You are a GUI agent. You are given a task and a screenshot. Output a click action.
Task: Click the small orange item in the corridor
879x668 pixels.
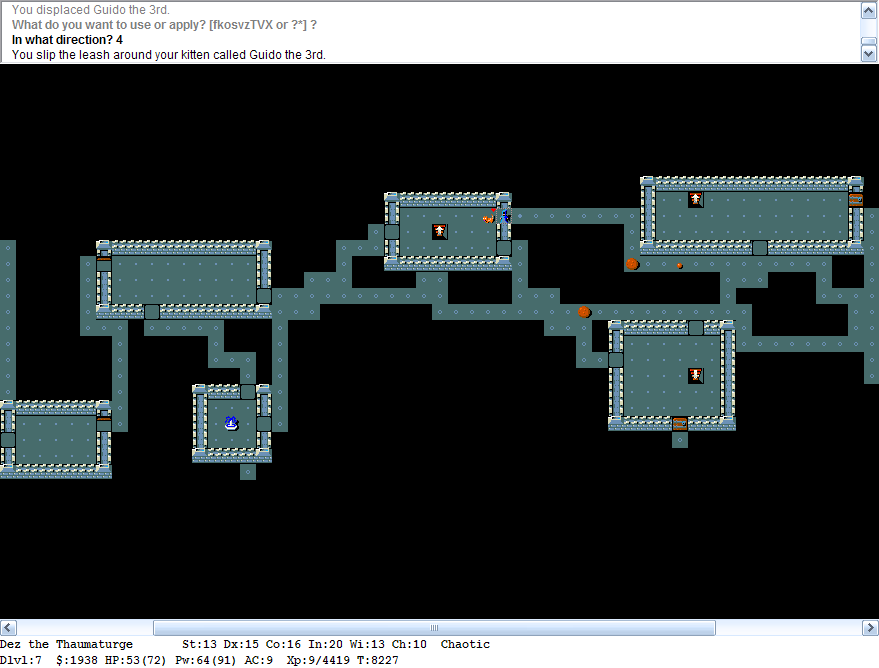coord(679,265)
